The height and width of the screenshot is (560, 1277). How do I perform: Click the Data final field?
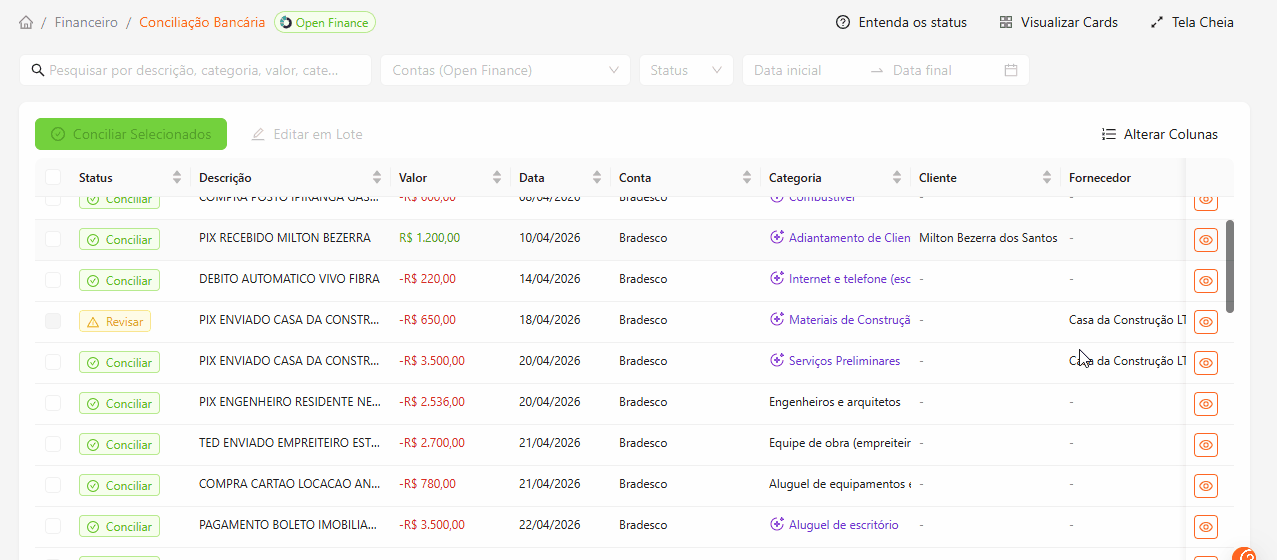(940, 70)
